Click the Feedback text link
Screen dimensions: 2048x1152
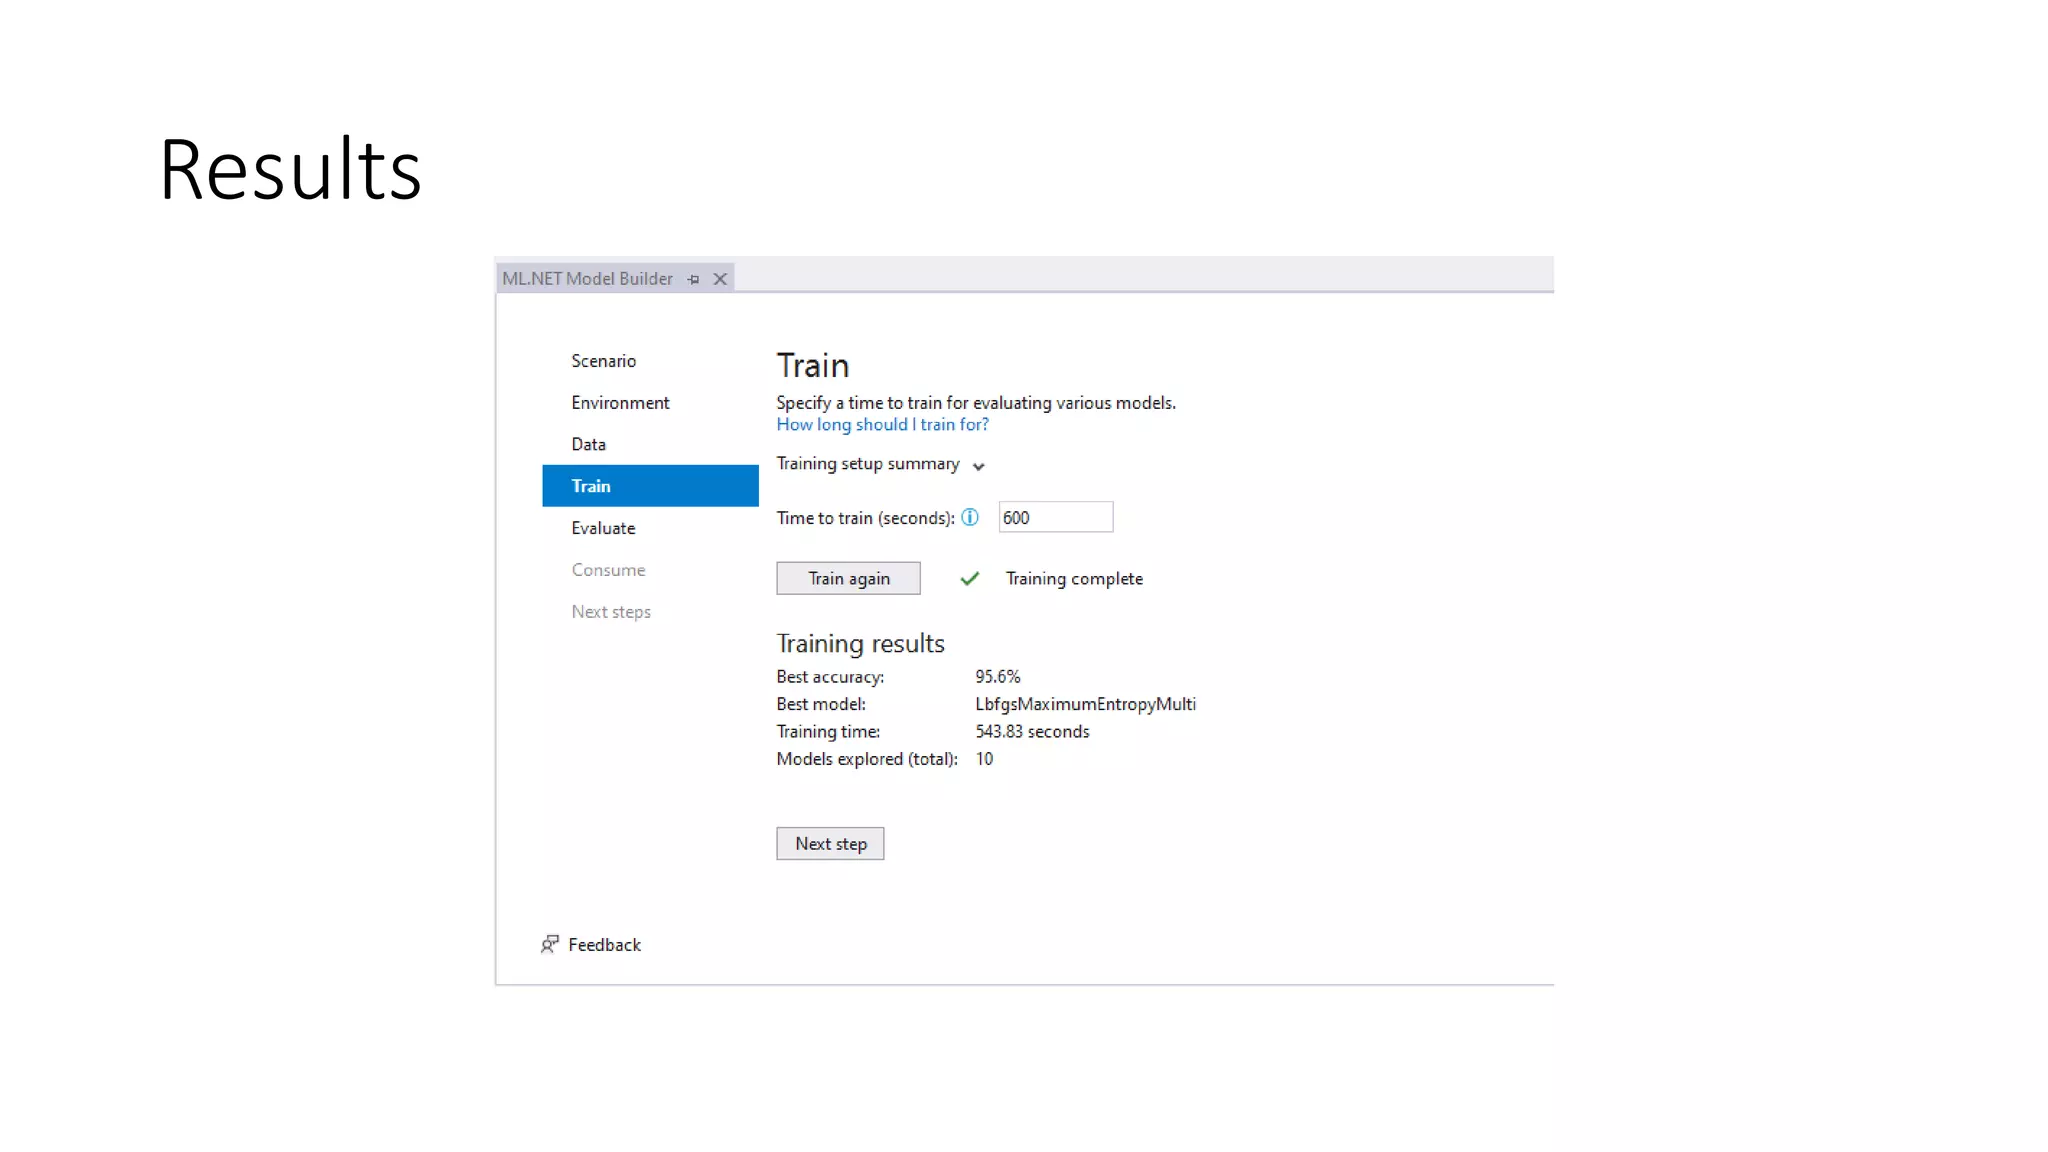[604, 945]
